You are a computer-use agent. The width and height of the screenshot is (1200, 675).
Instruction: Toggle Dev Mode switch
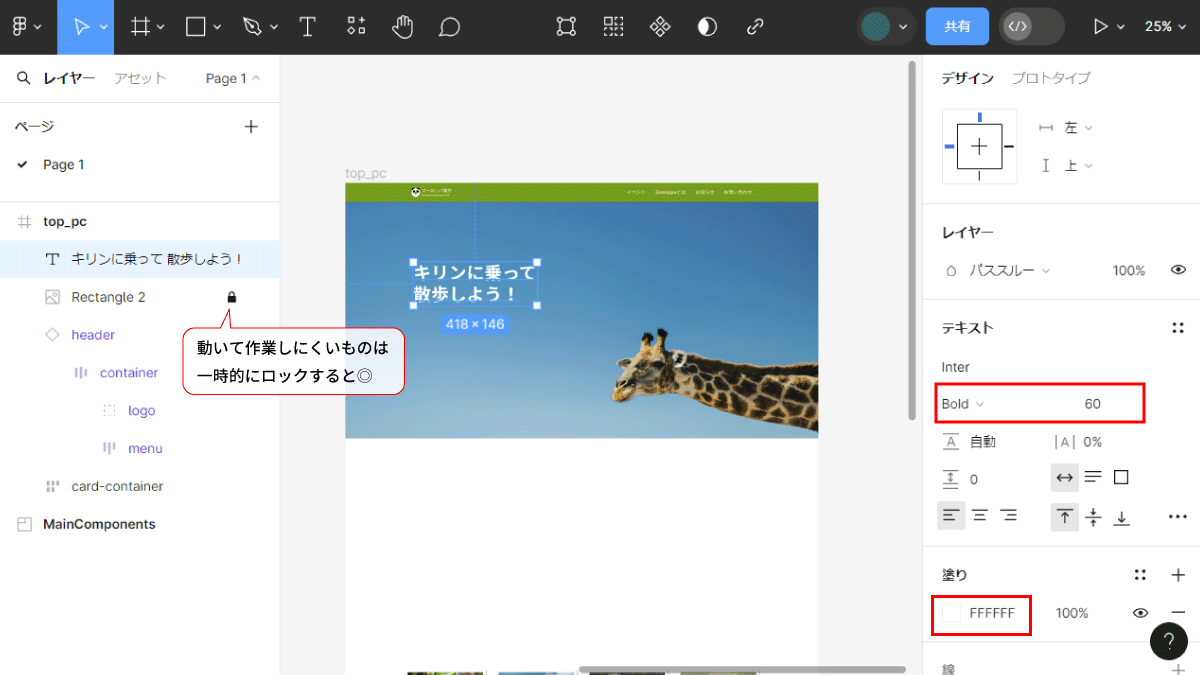coord(1032,27)
